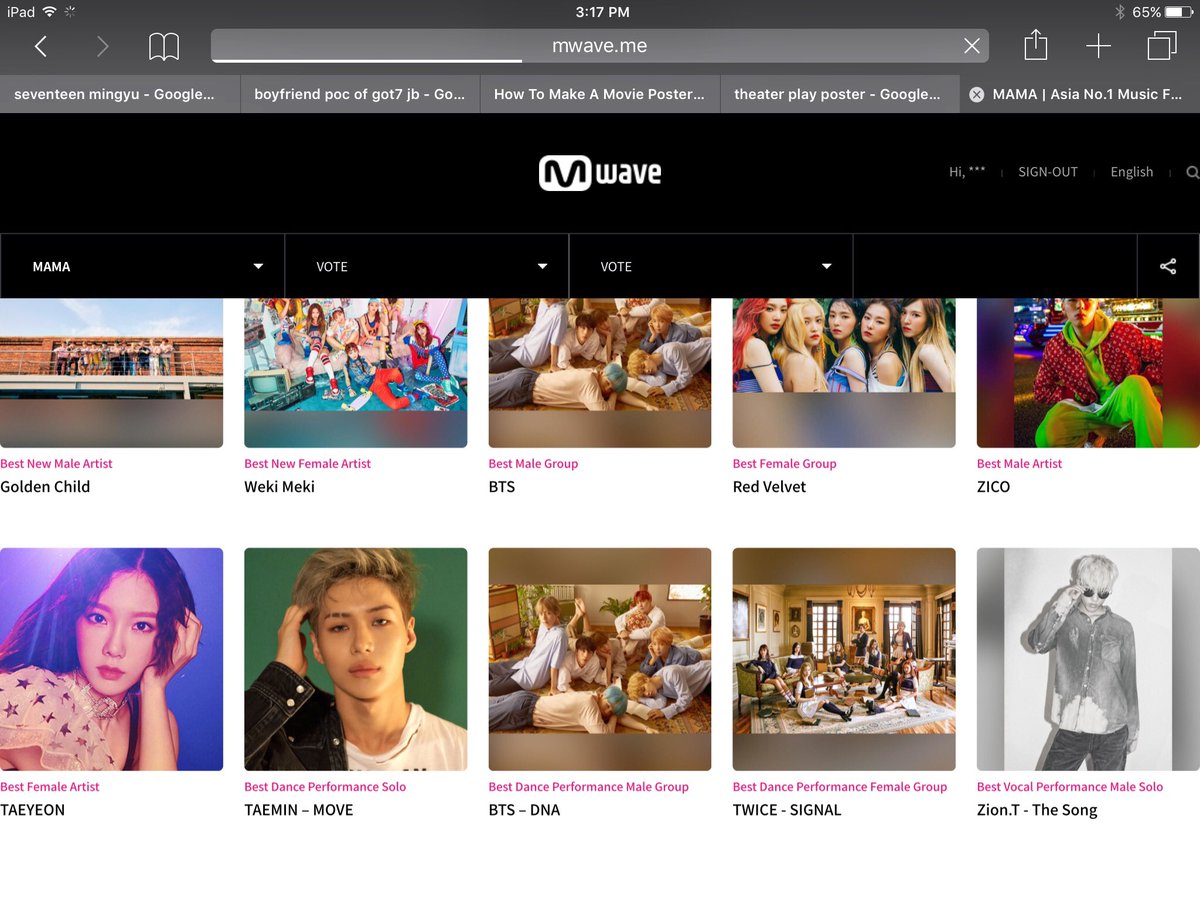Open Best Male Group category link
Viewport: 1200px width, 900px height.
(533, 463)
